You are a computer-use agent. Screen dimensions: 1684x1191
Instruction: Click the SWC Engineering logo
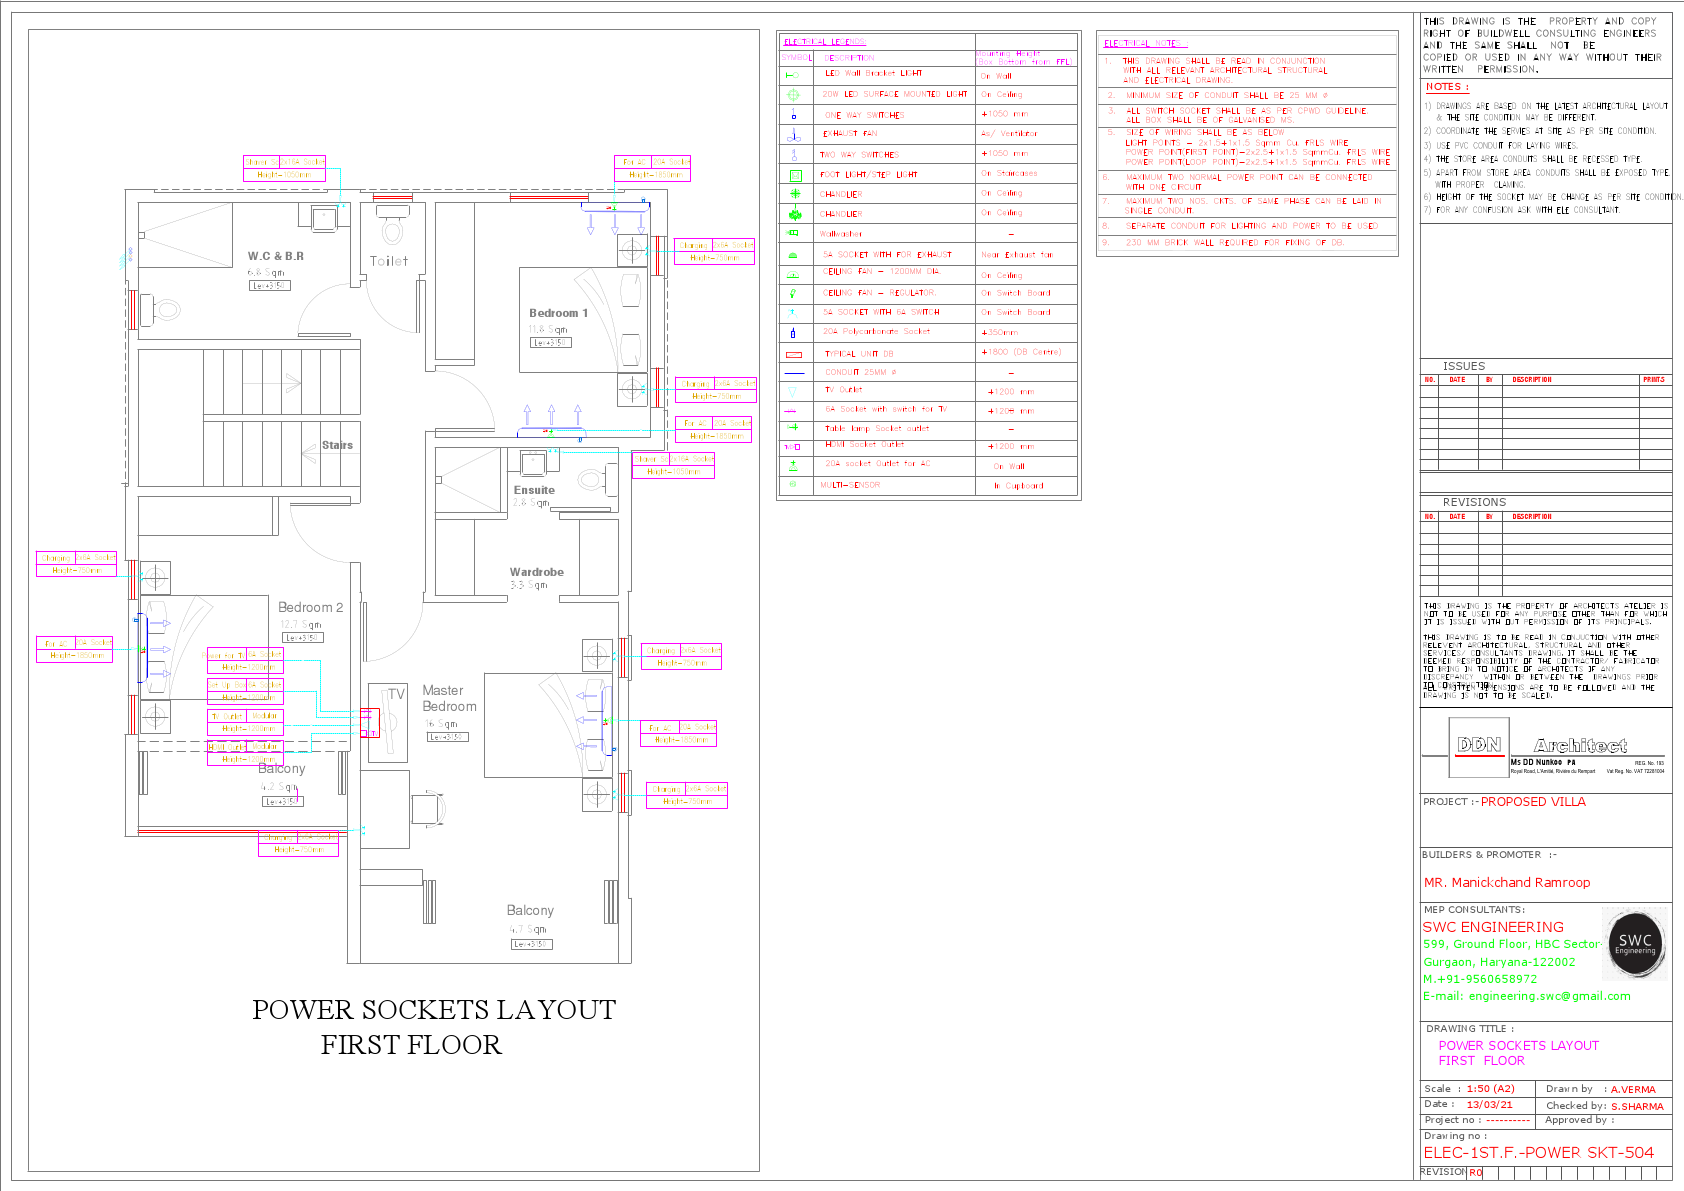click(1634, 943)
